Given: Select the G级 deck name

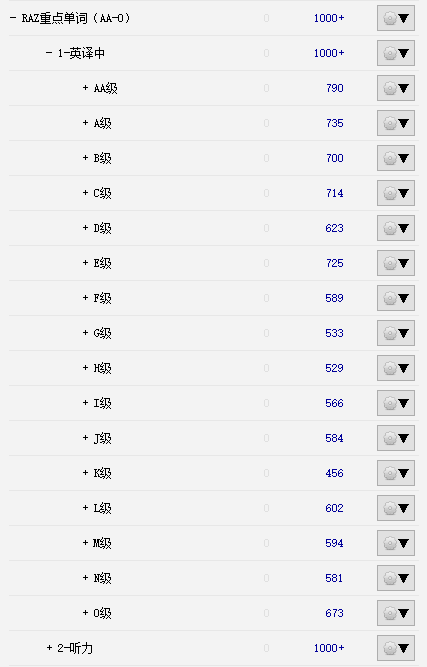Looking at the screenshot, I should point(102,333).
